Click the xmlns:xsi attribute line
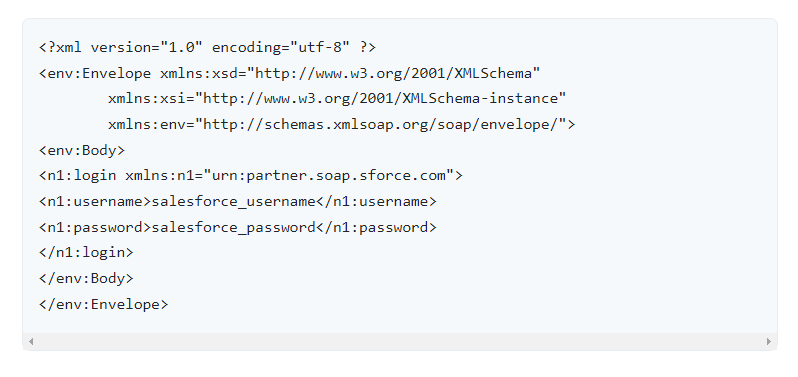 (337, 99)
